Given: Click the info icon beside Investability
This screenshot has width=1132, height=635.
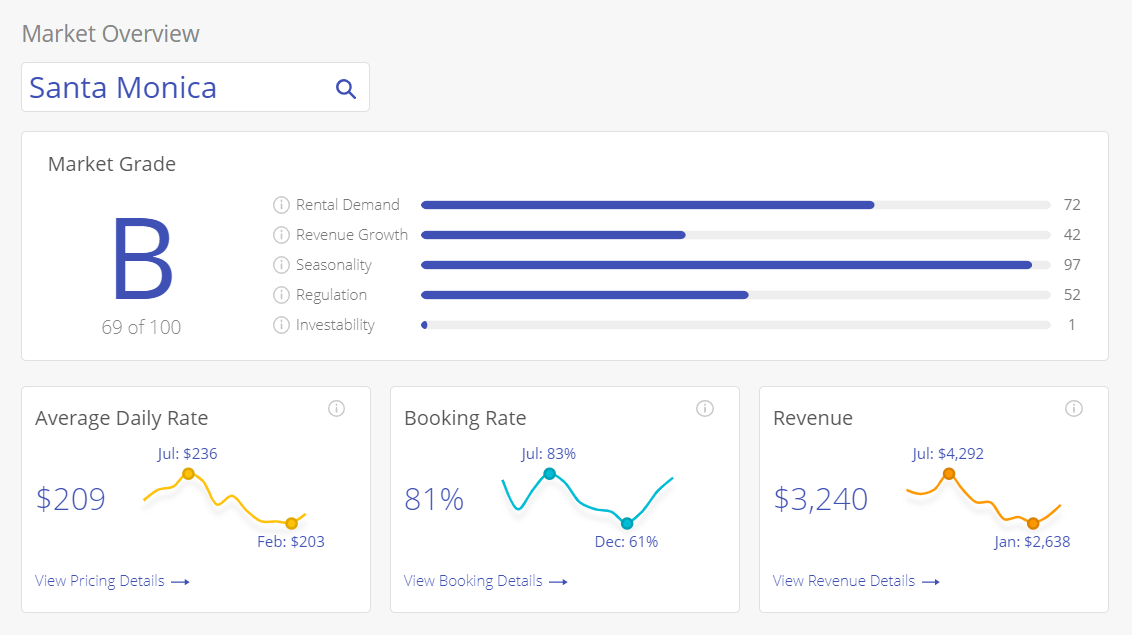Looking at the screenshot, I should pyautogui.click(x=280, y=324).
